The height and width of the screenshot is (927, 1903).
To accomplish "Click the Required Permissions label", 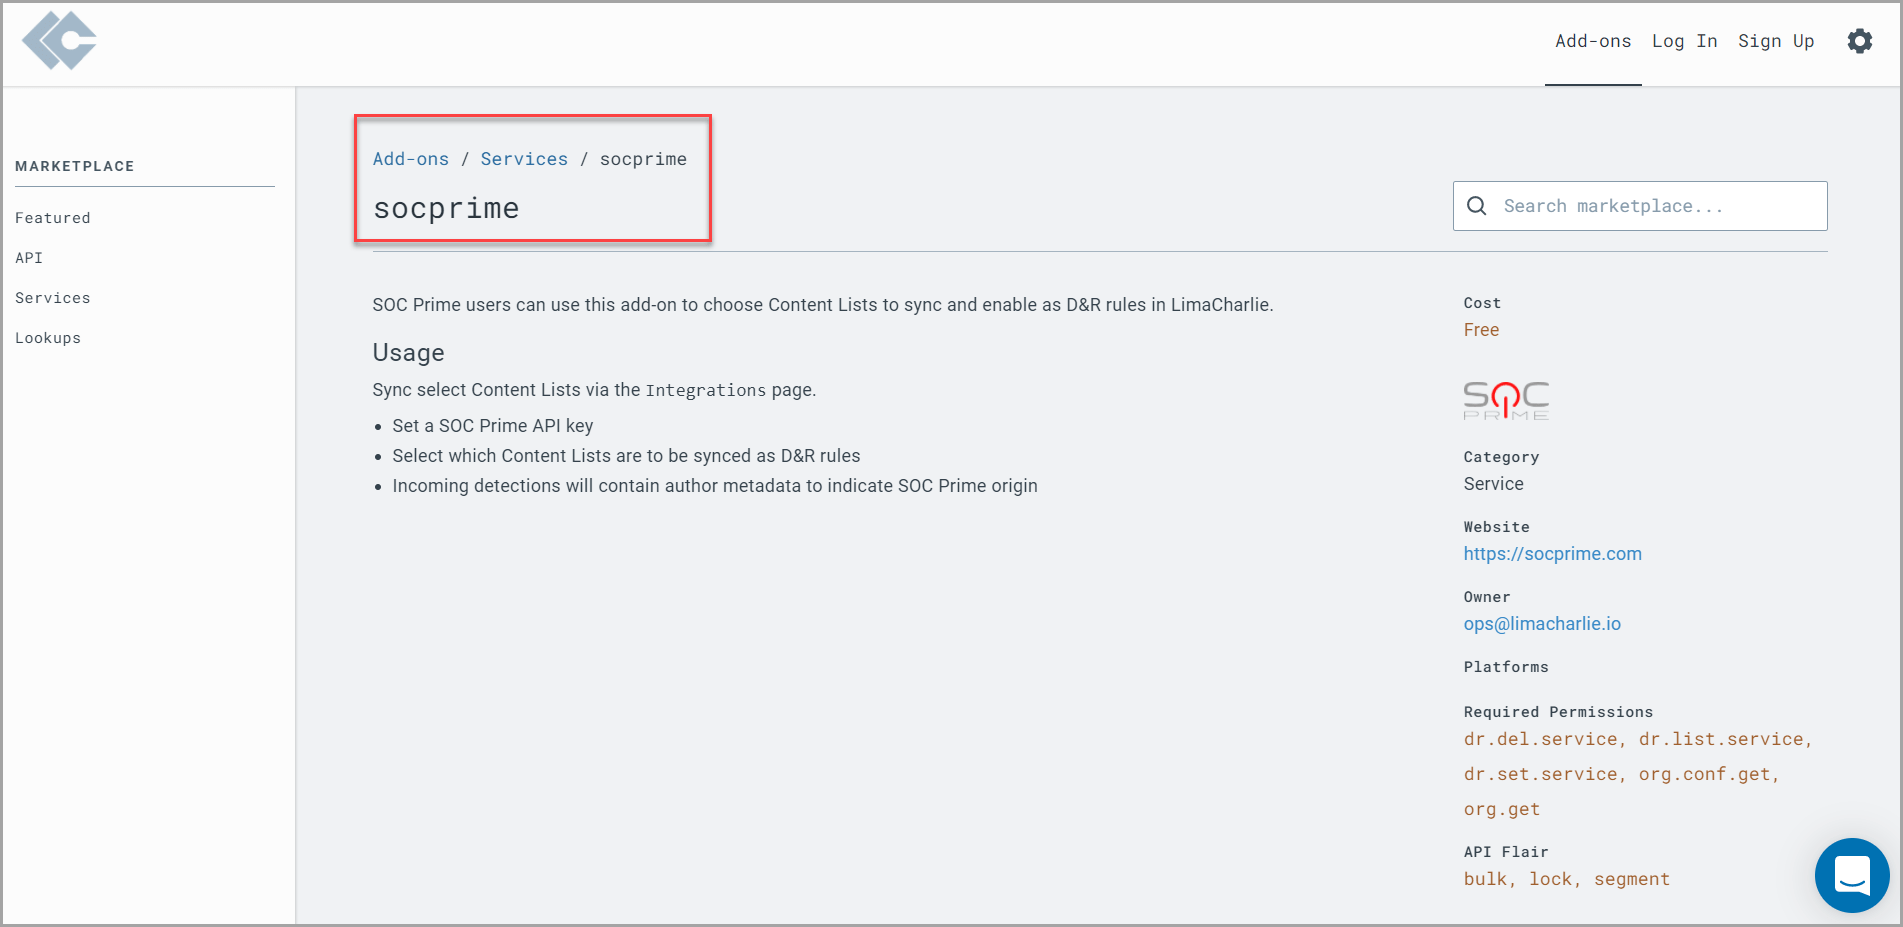I will click(x=1558, y=712).
